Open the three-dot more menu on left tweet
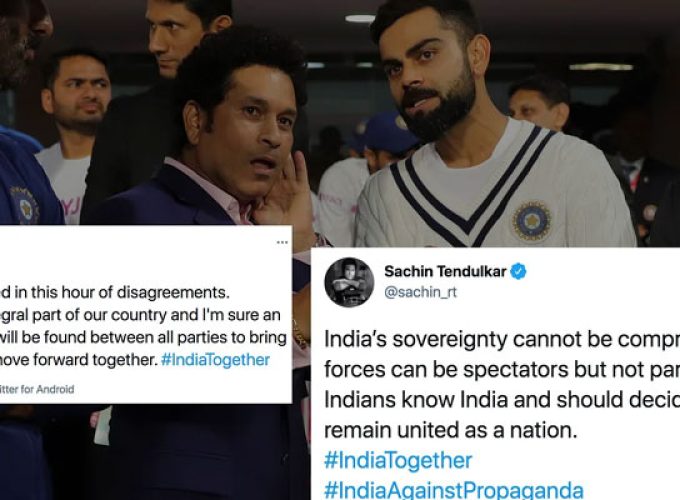The width and height of the screenshot is (680, 500). point(282,242)
